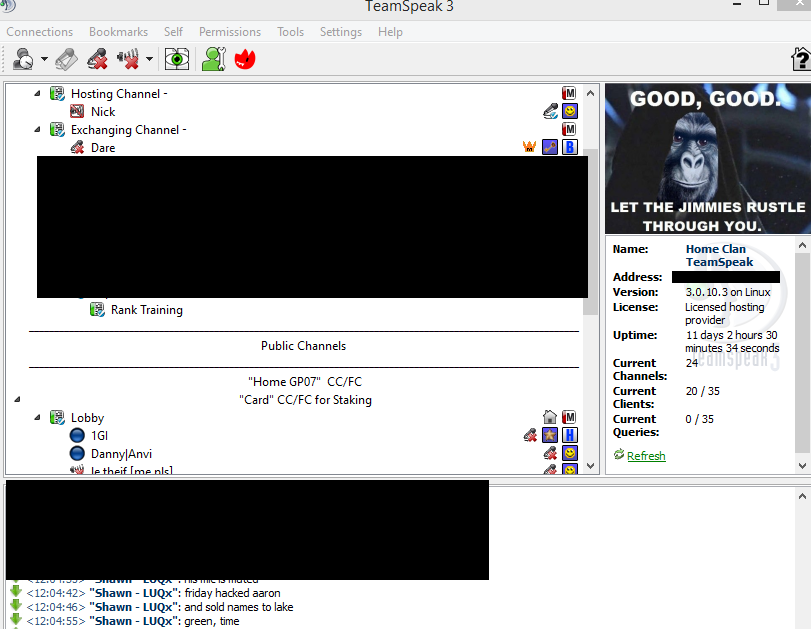Open the Settings menu
The image size is (811, 629).
[341, 32]
